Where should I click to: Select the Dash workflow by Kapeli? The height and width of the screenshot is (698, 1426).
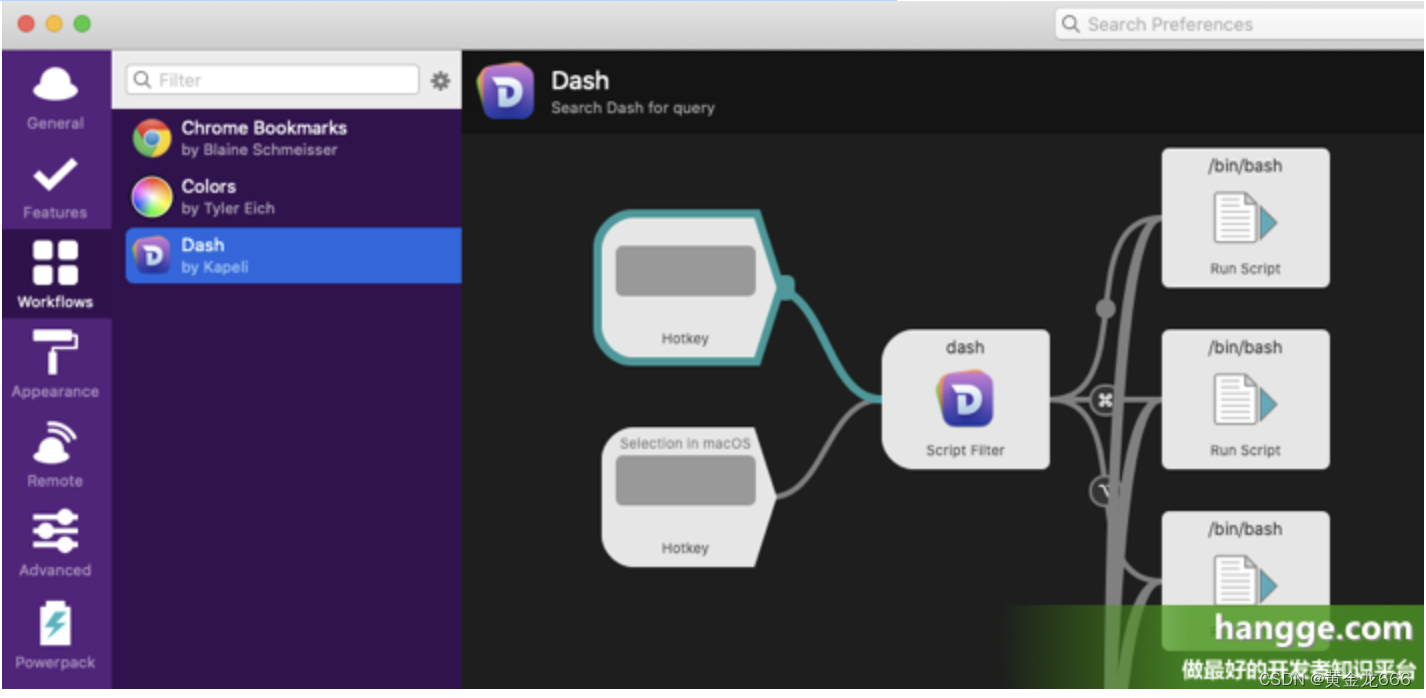(290, 255)
